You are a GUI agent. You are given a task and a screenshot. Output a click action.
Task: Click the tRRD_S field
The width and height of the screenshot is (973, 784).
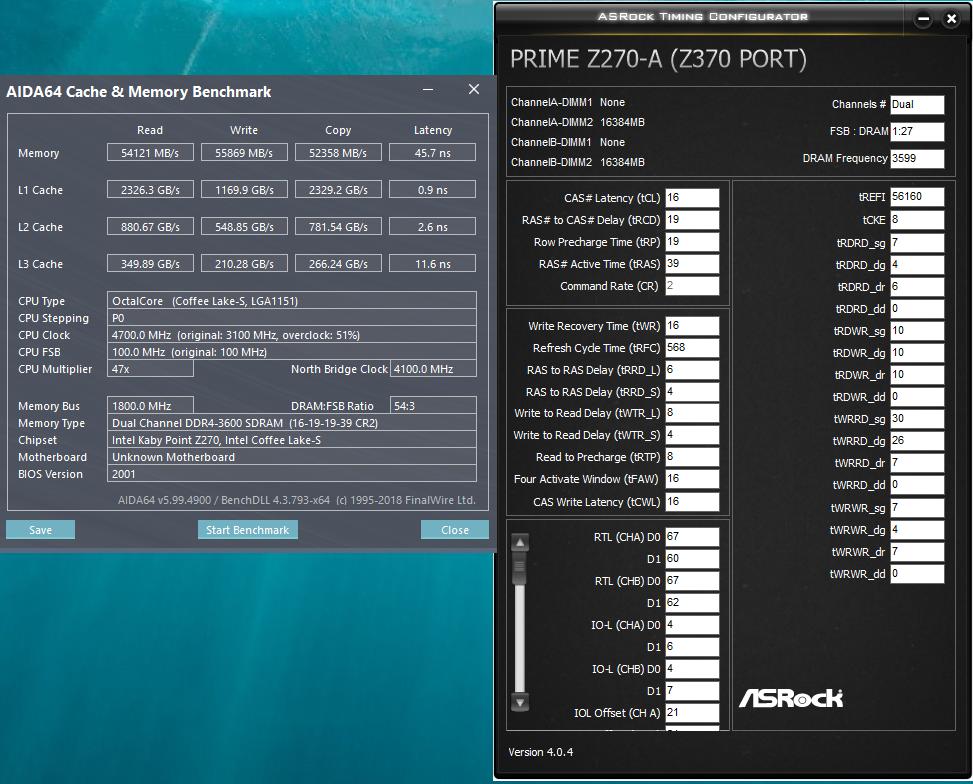tap(692, 392)
